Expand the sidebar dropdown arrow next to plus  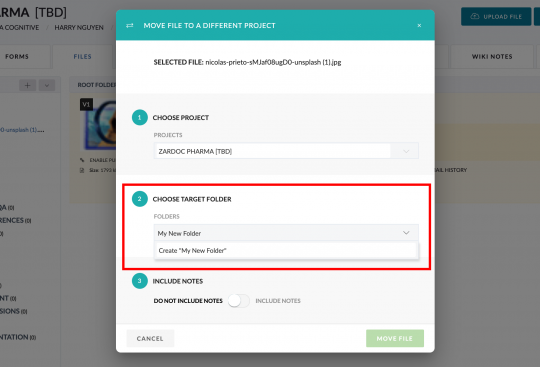47,85
